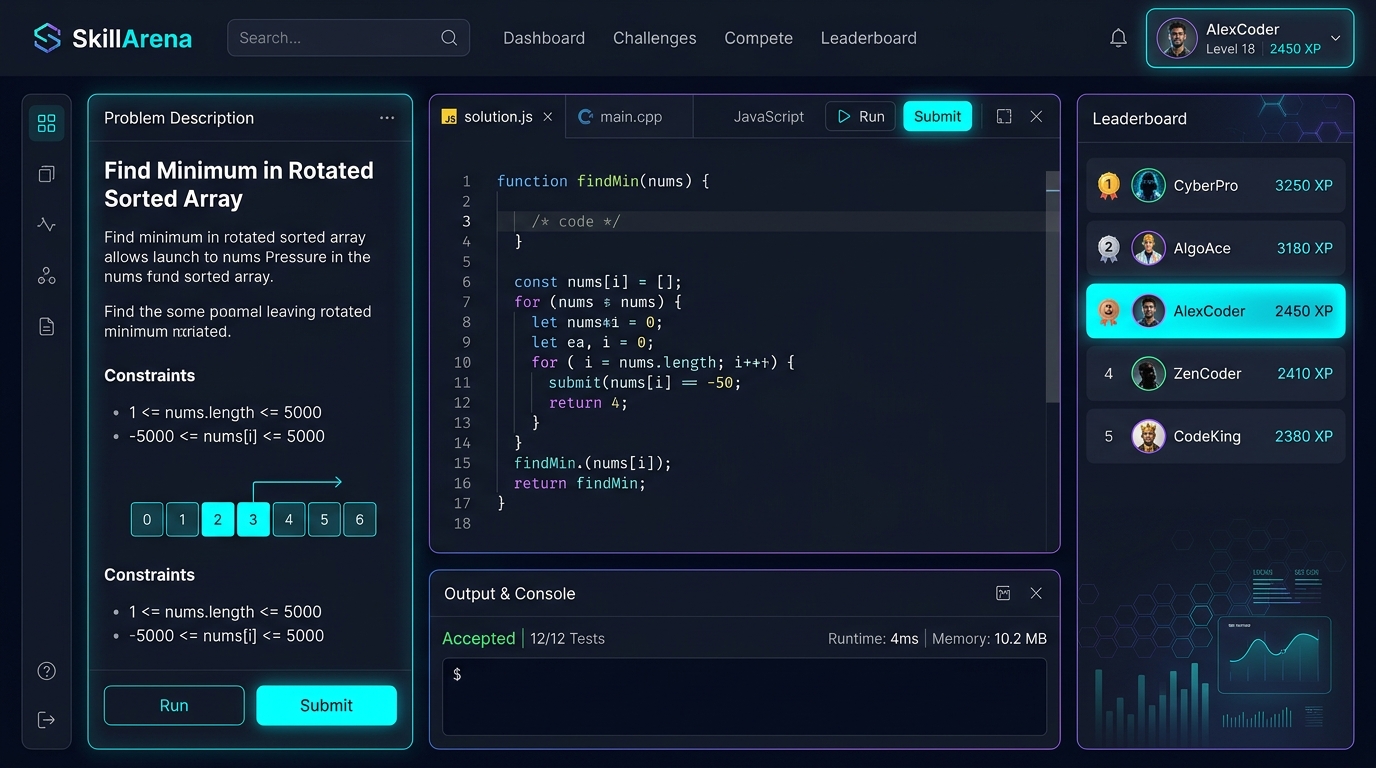Click the leaderboard trend chart thumbnail
This screenshot has height=768, width=1376.
[x=1274, y=655]
